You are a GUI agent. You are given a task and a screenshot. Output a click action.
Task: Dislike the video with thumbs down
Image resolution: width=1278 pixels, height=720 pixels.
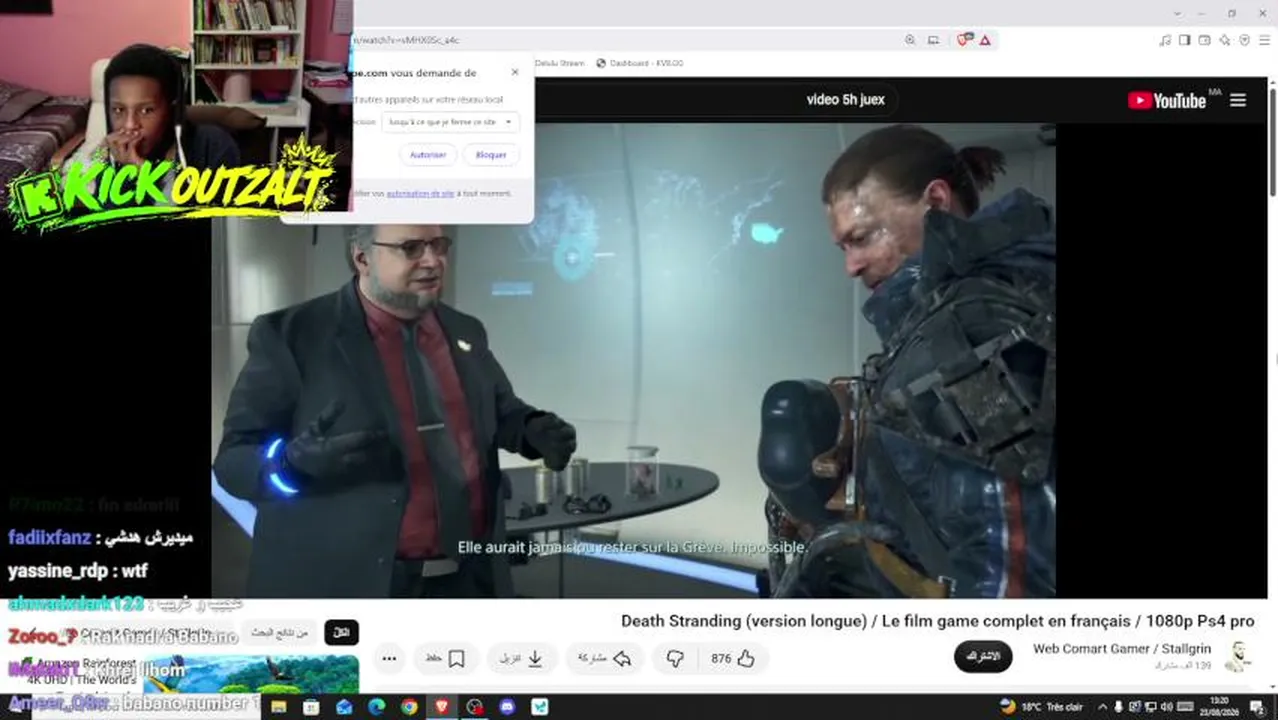coord(675,658)
